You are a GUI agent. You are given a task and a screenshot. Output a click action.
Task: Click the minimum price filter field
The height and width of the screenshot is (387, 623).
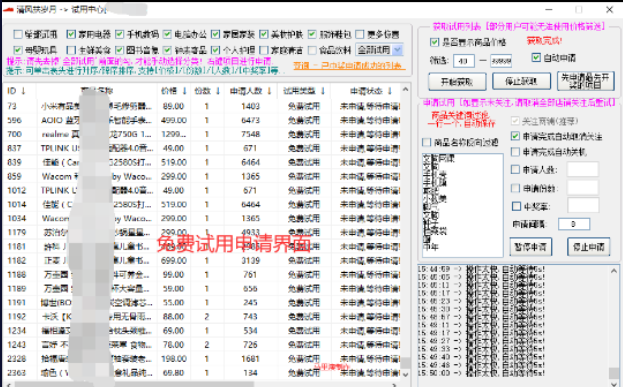pyautogui.click(x=463, y=61)
